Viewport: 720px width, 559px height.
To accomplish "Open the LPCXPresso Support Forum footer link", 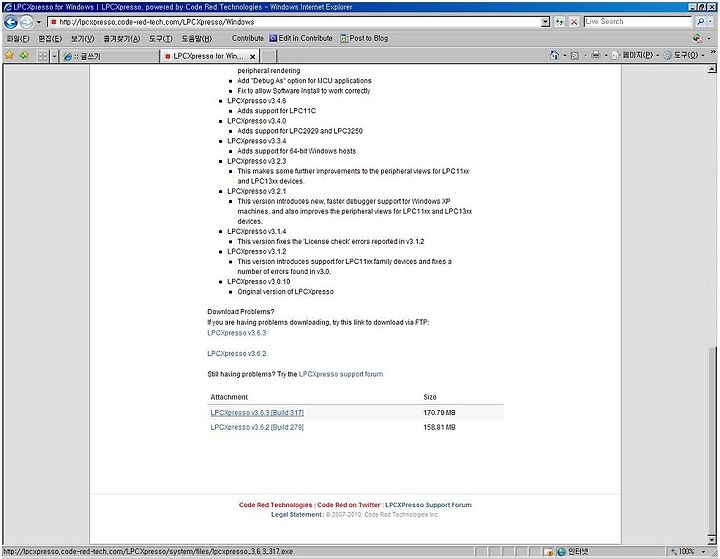I will tap(428, 505).
